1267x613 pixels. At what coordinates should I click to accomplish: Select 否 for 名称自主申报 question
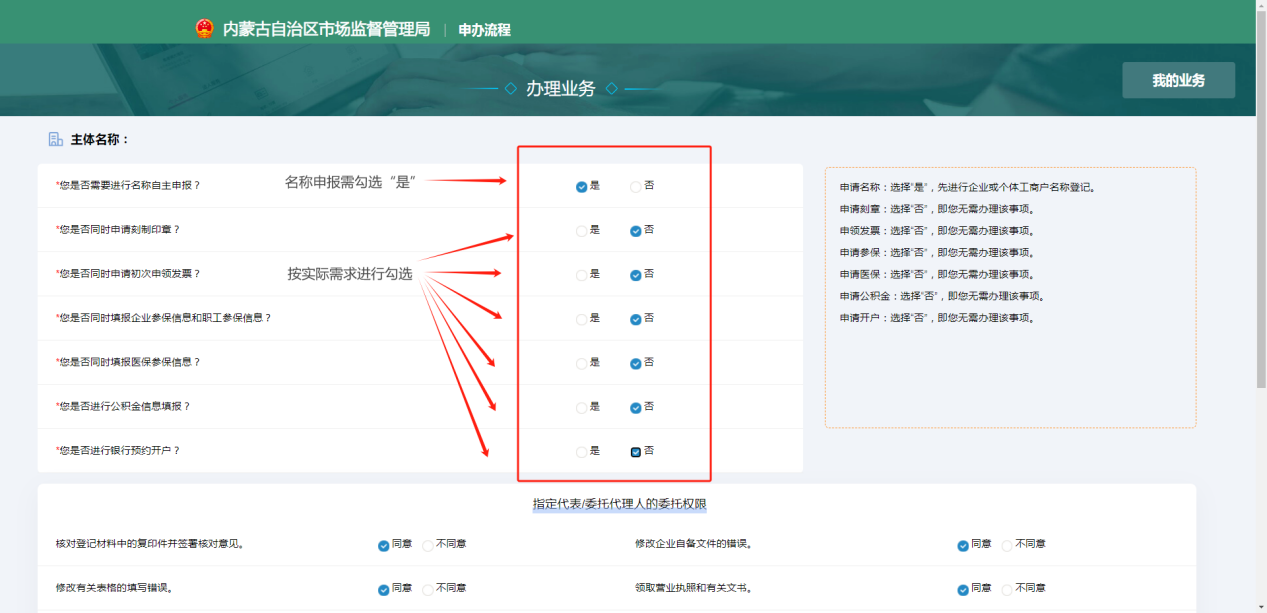[636, 187]
